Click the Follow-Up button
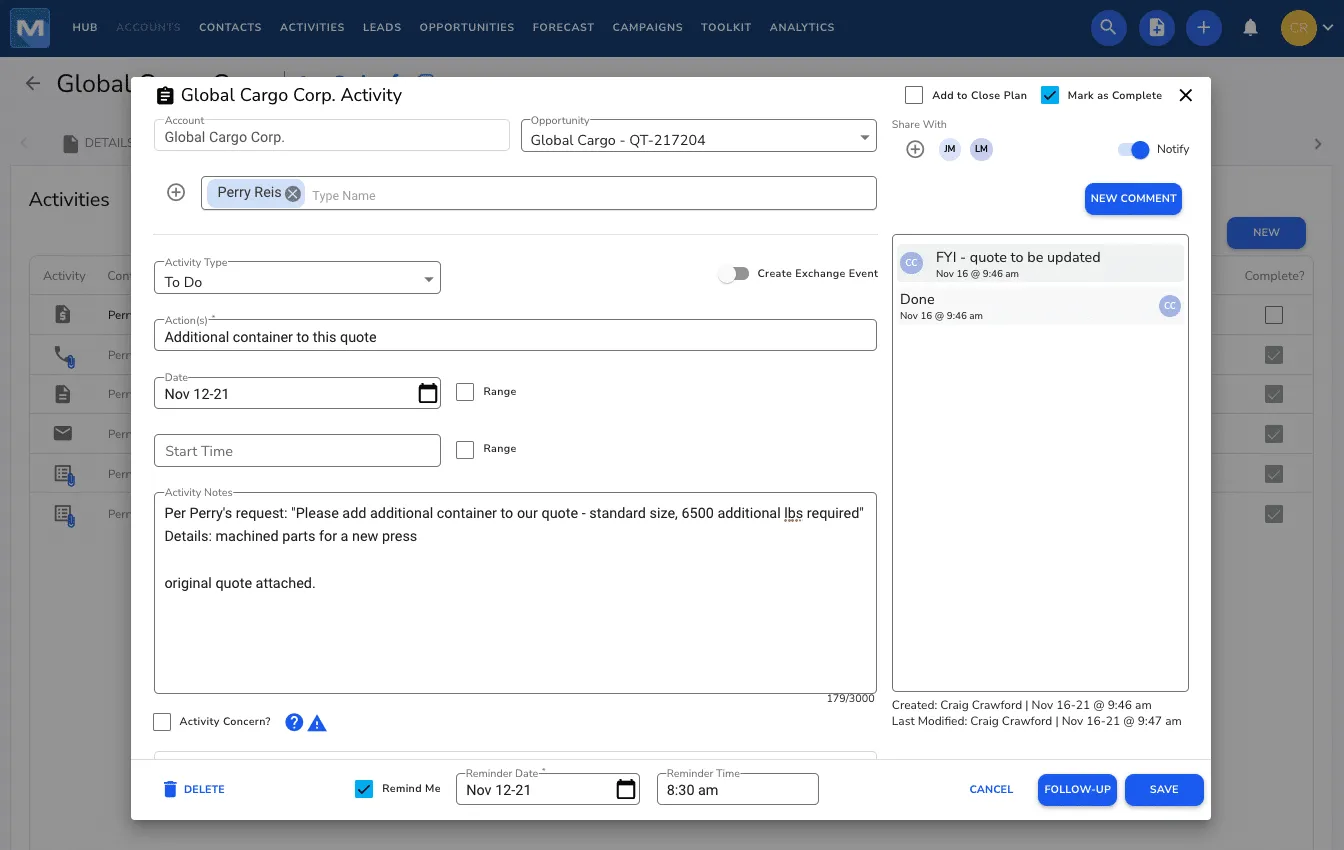 click(1077, 790)
